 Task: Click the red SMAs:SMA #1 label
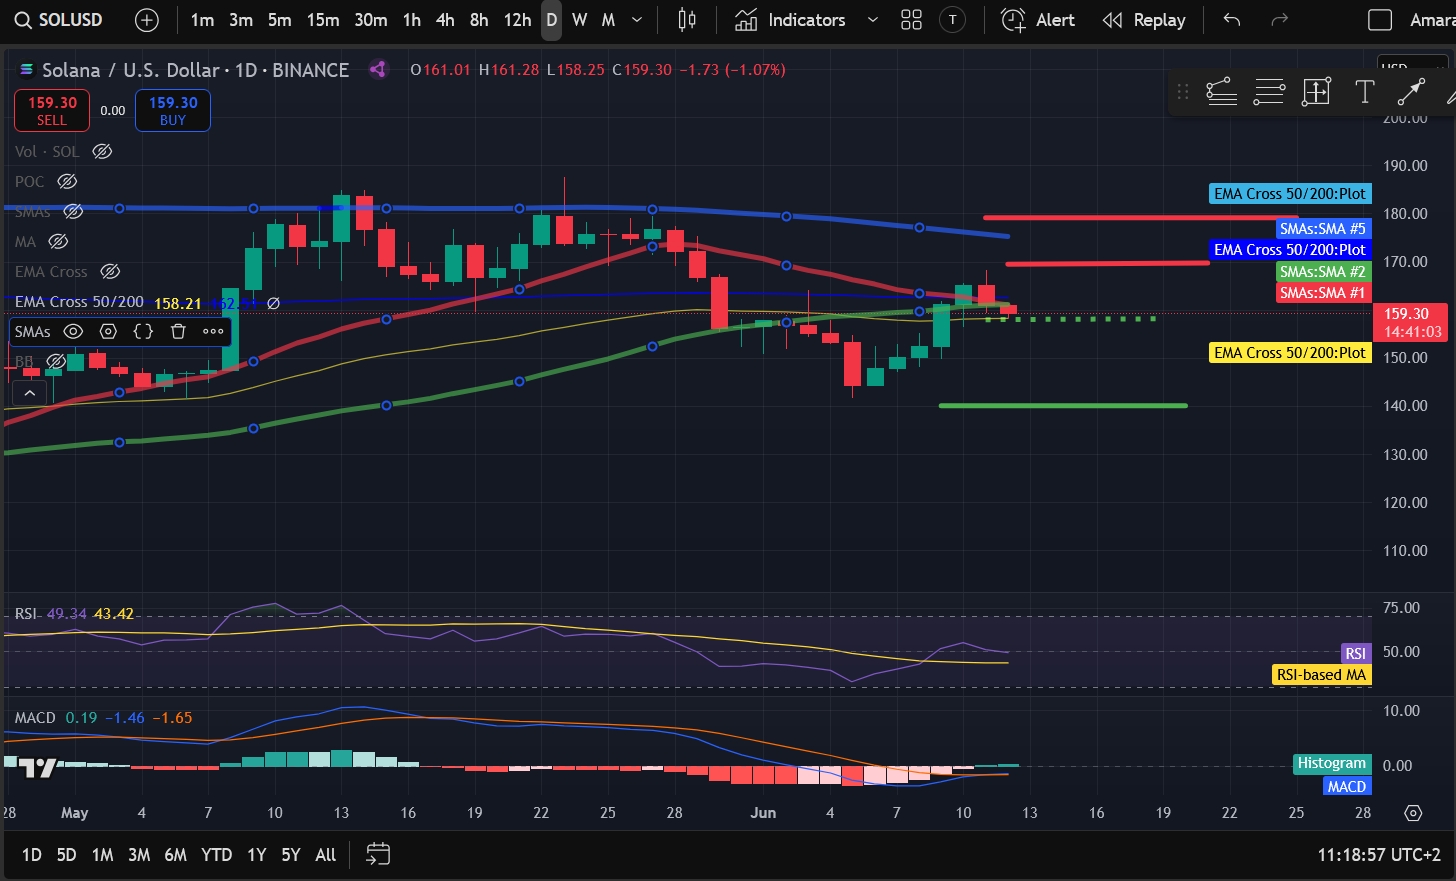click(1322, 293)
